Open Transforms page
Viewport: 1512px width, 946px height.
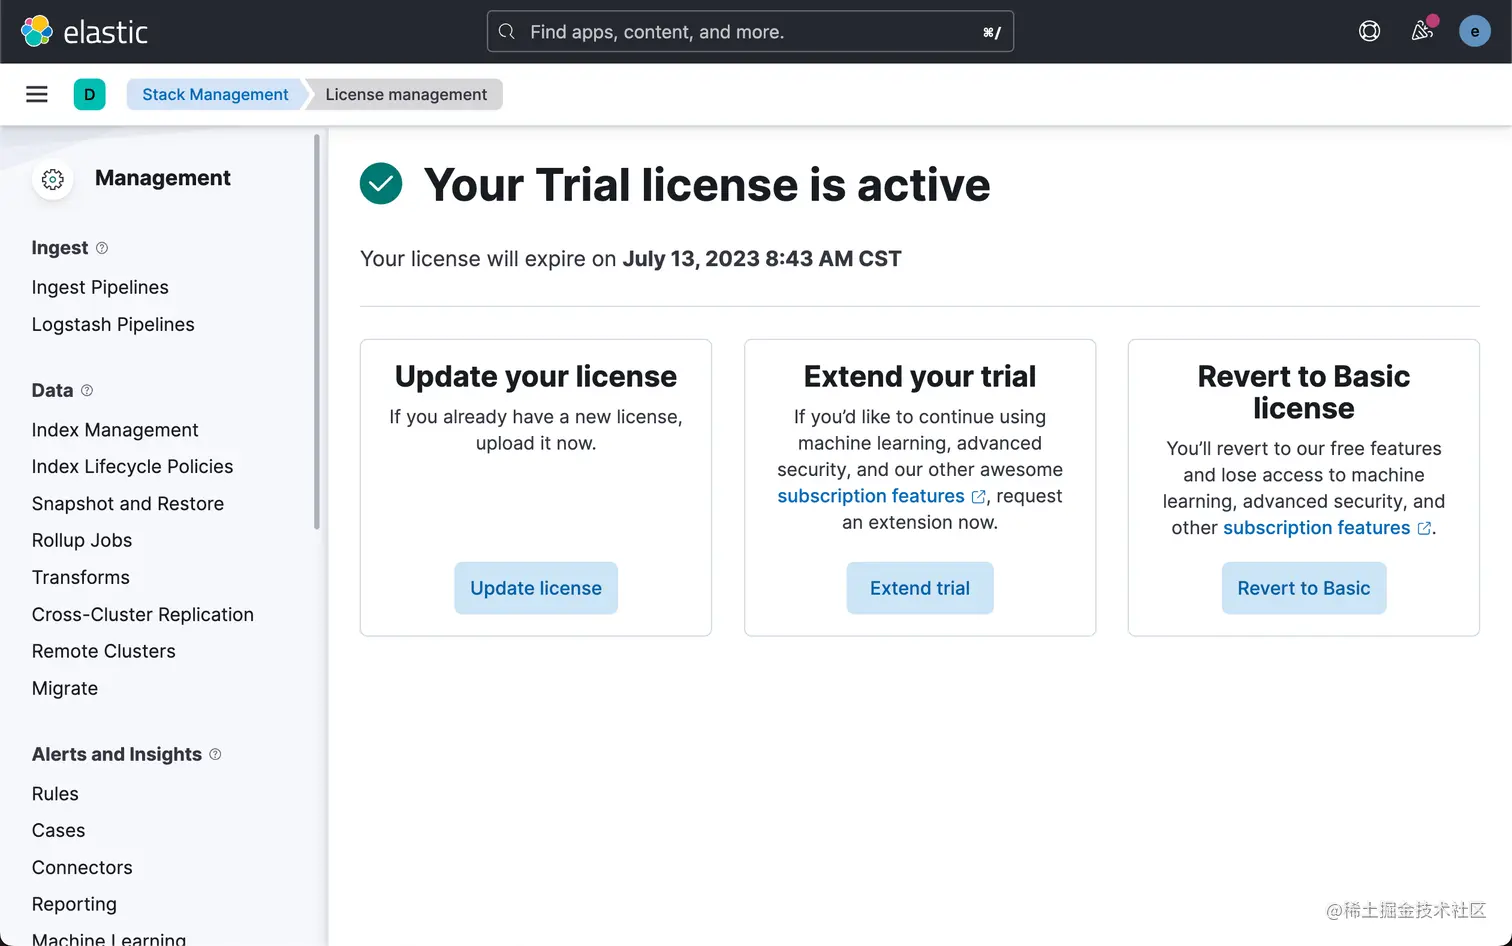point(81,577)
